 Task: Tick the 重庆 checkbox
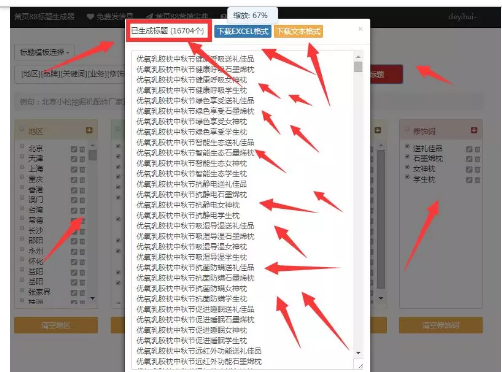[x=22, y=177]
